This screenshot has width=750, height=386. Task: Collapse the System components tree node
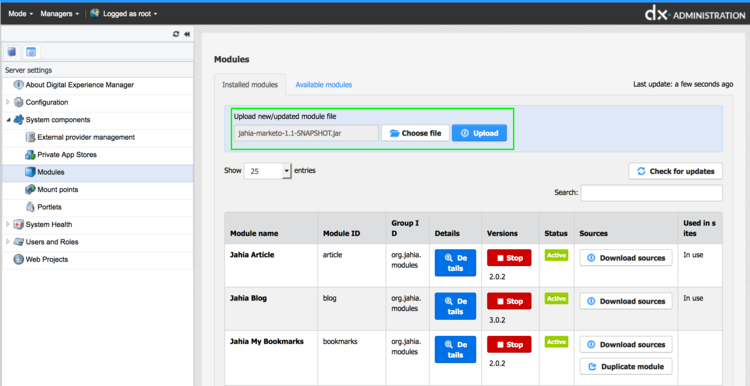(8, 120)
